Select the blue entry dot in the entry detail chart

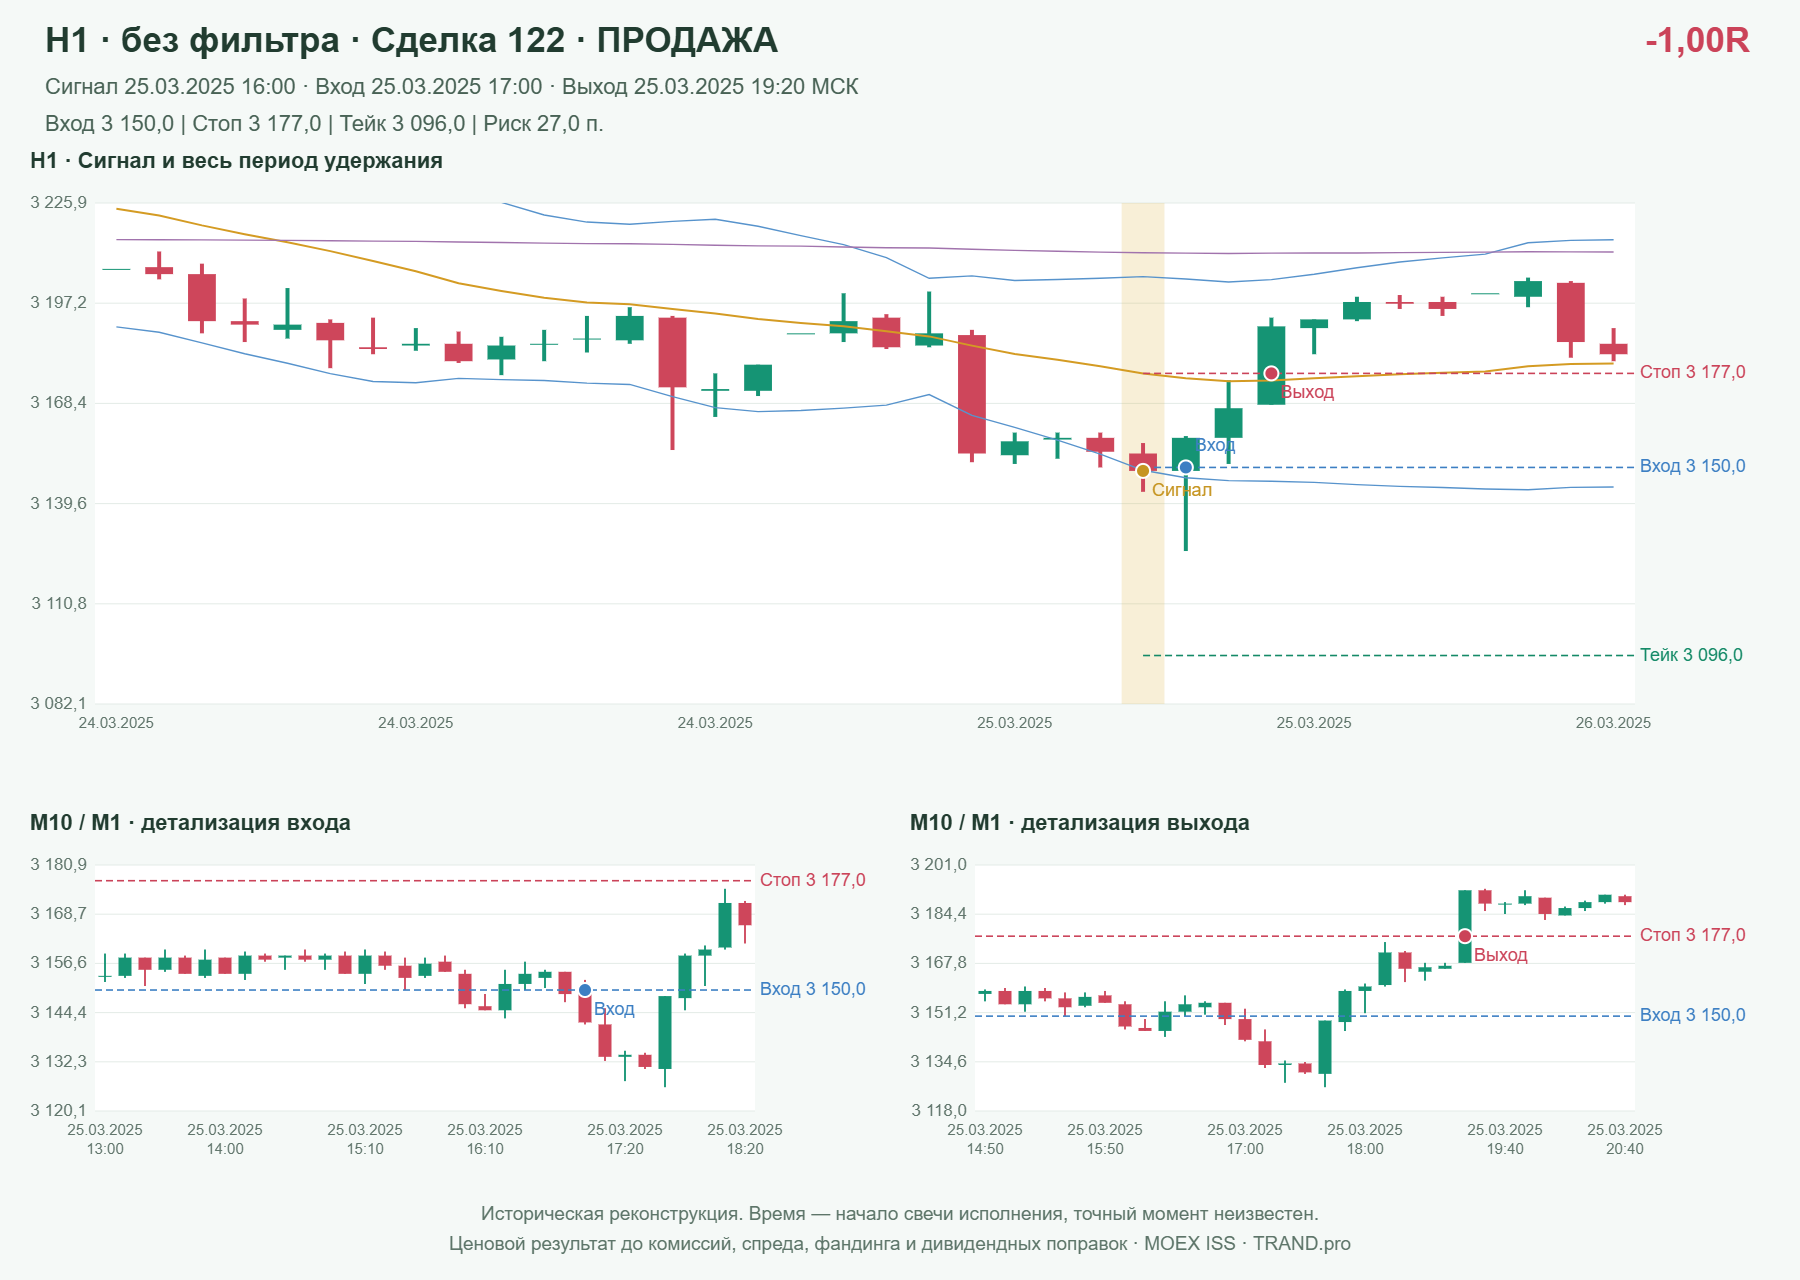click(585, 990)
